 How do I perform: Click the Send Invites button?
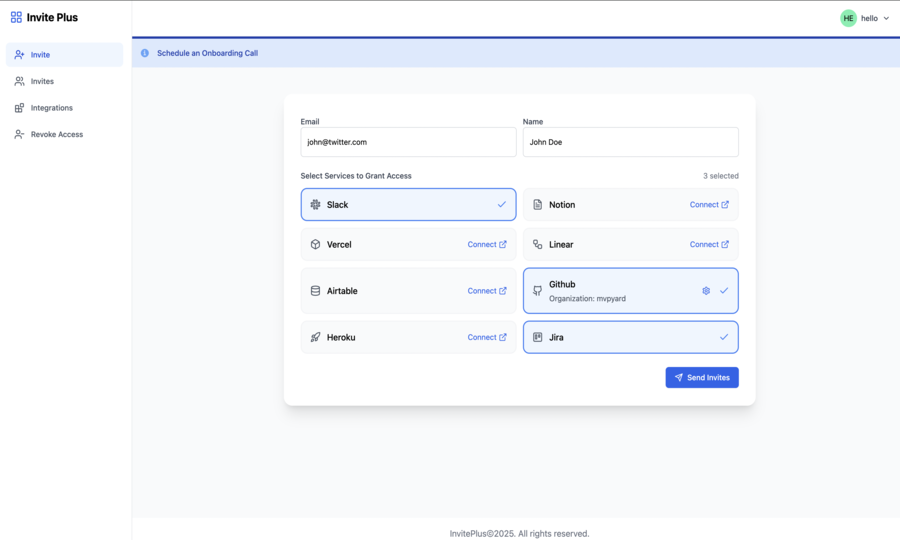[x=702, y=378]
